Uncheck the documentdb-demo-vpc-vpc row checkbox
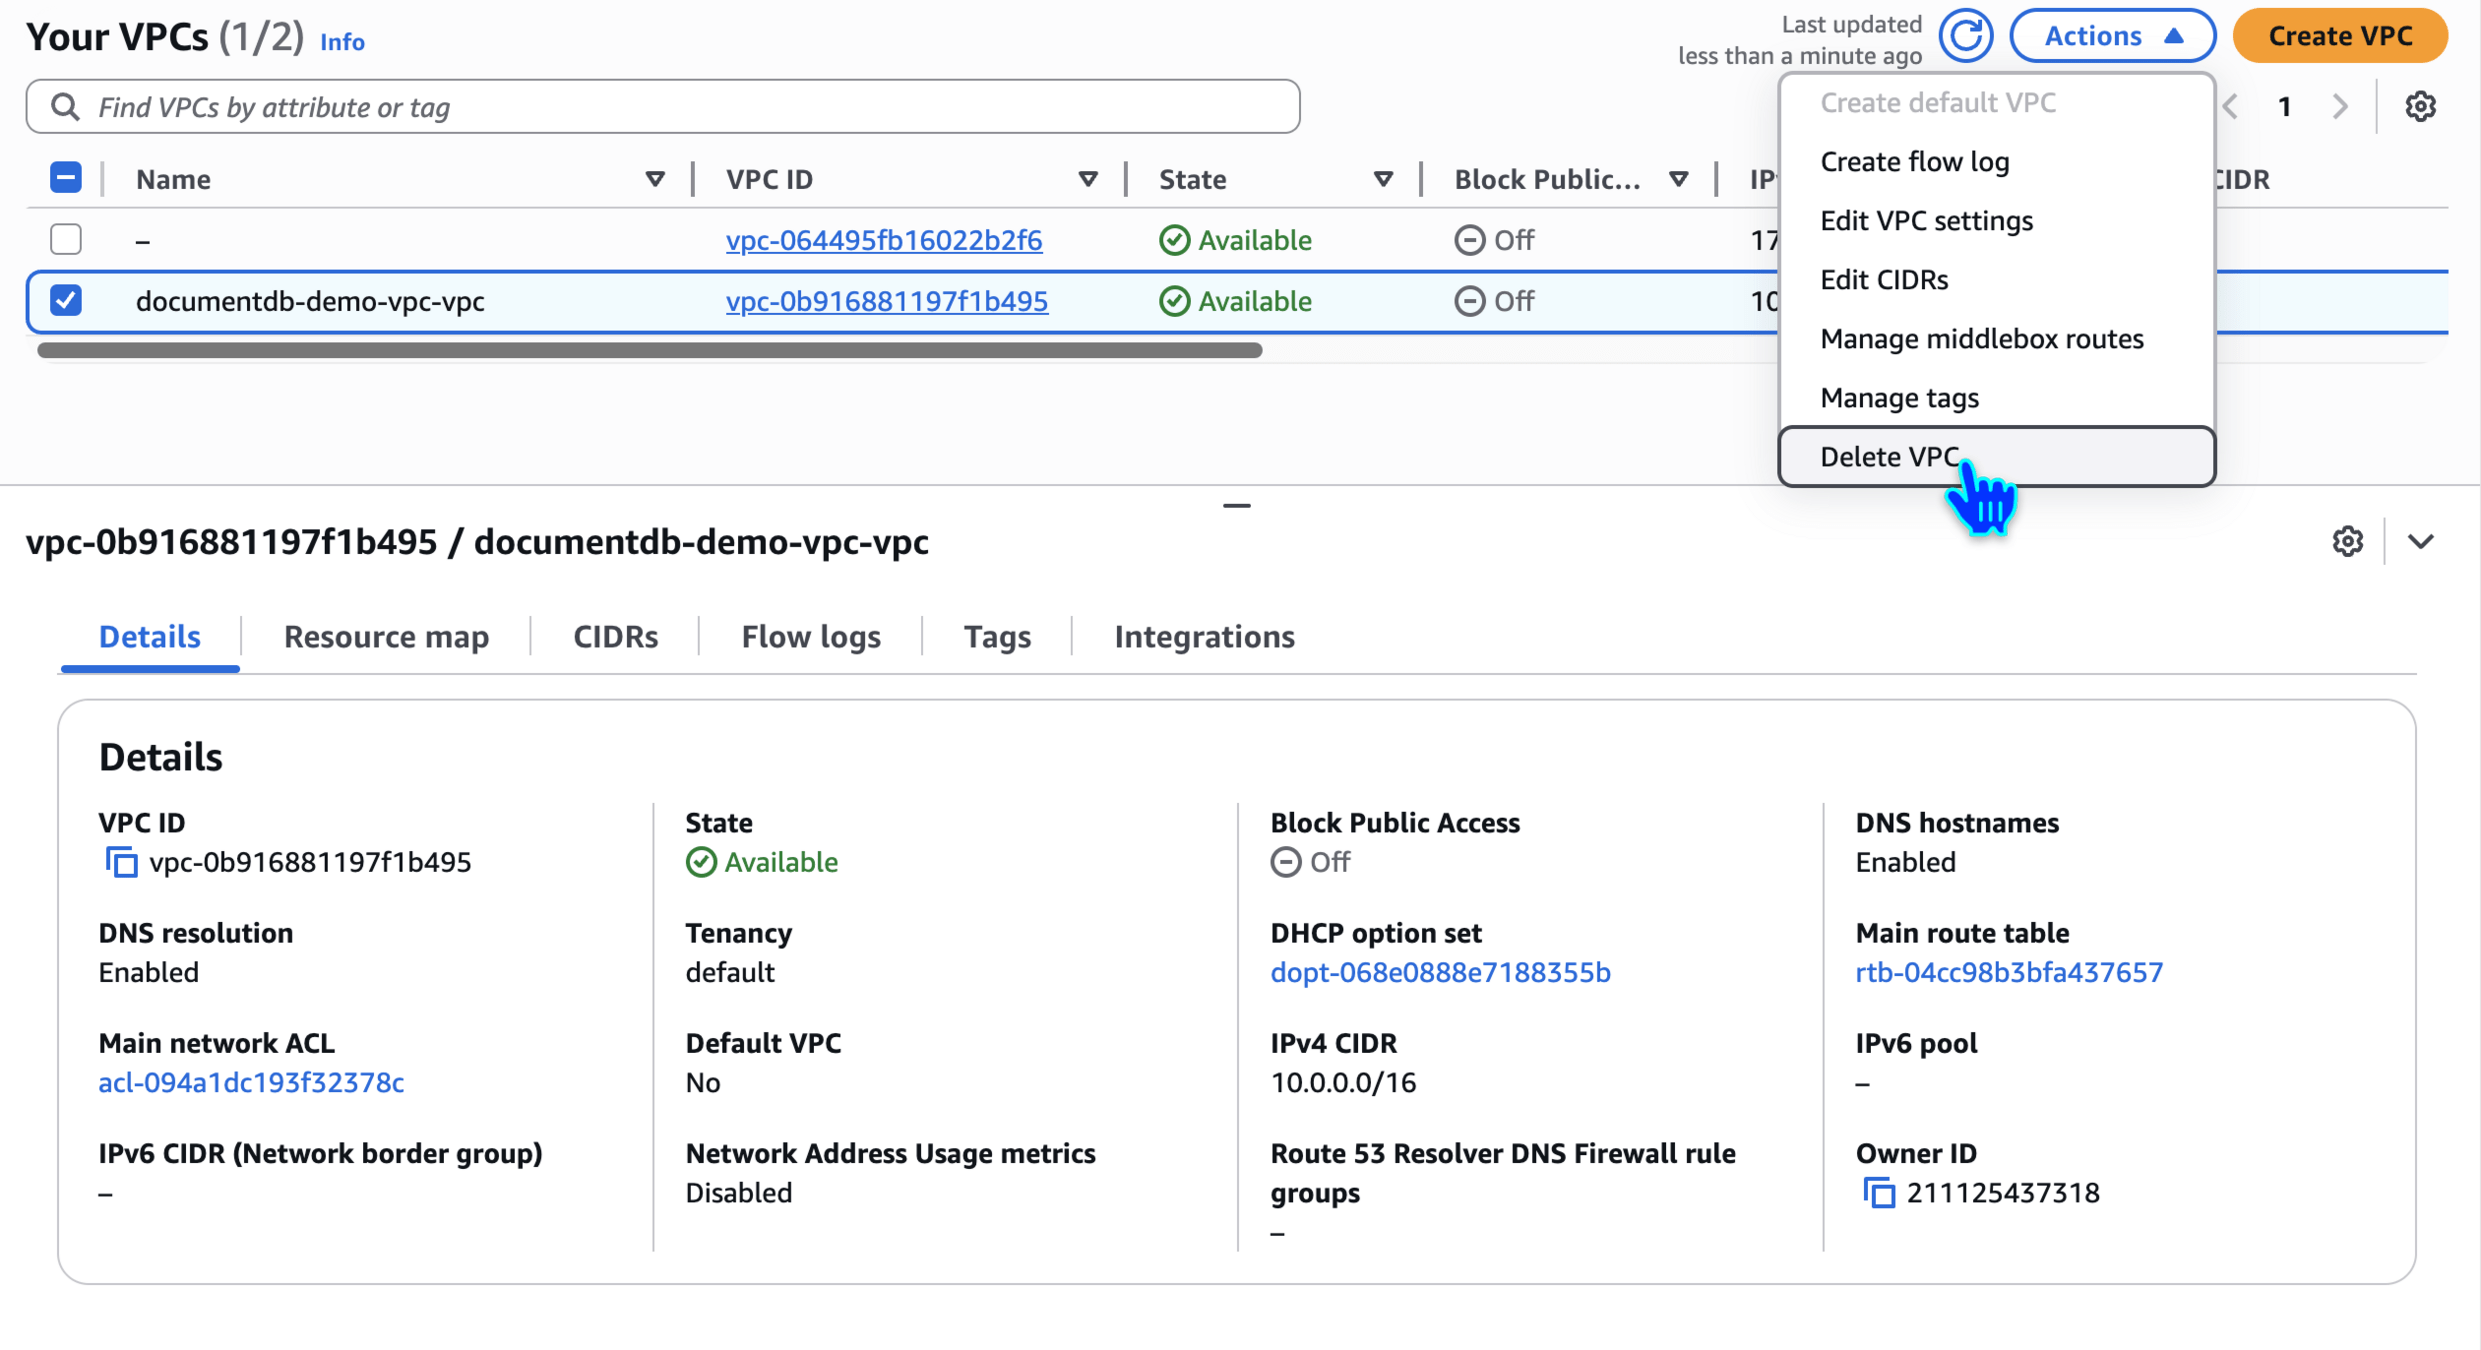 tap(66, 300)
